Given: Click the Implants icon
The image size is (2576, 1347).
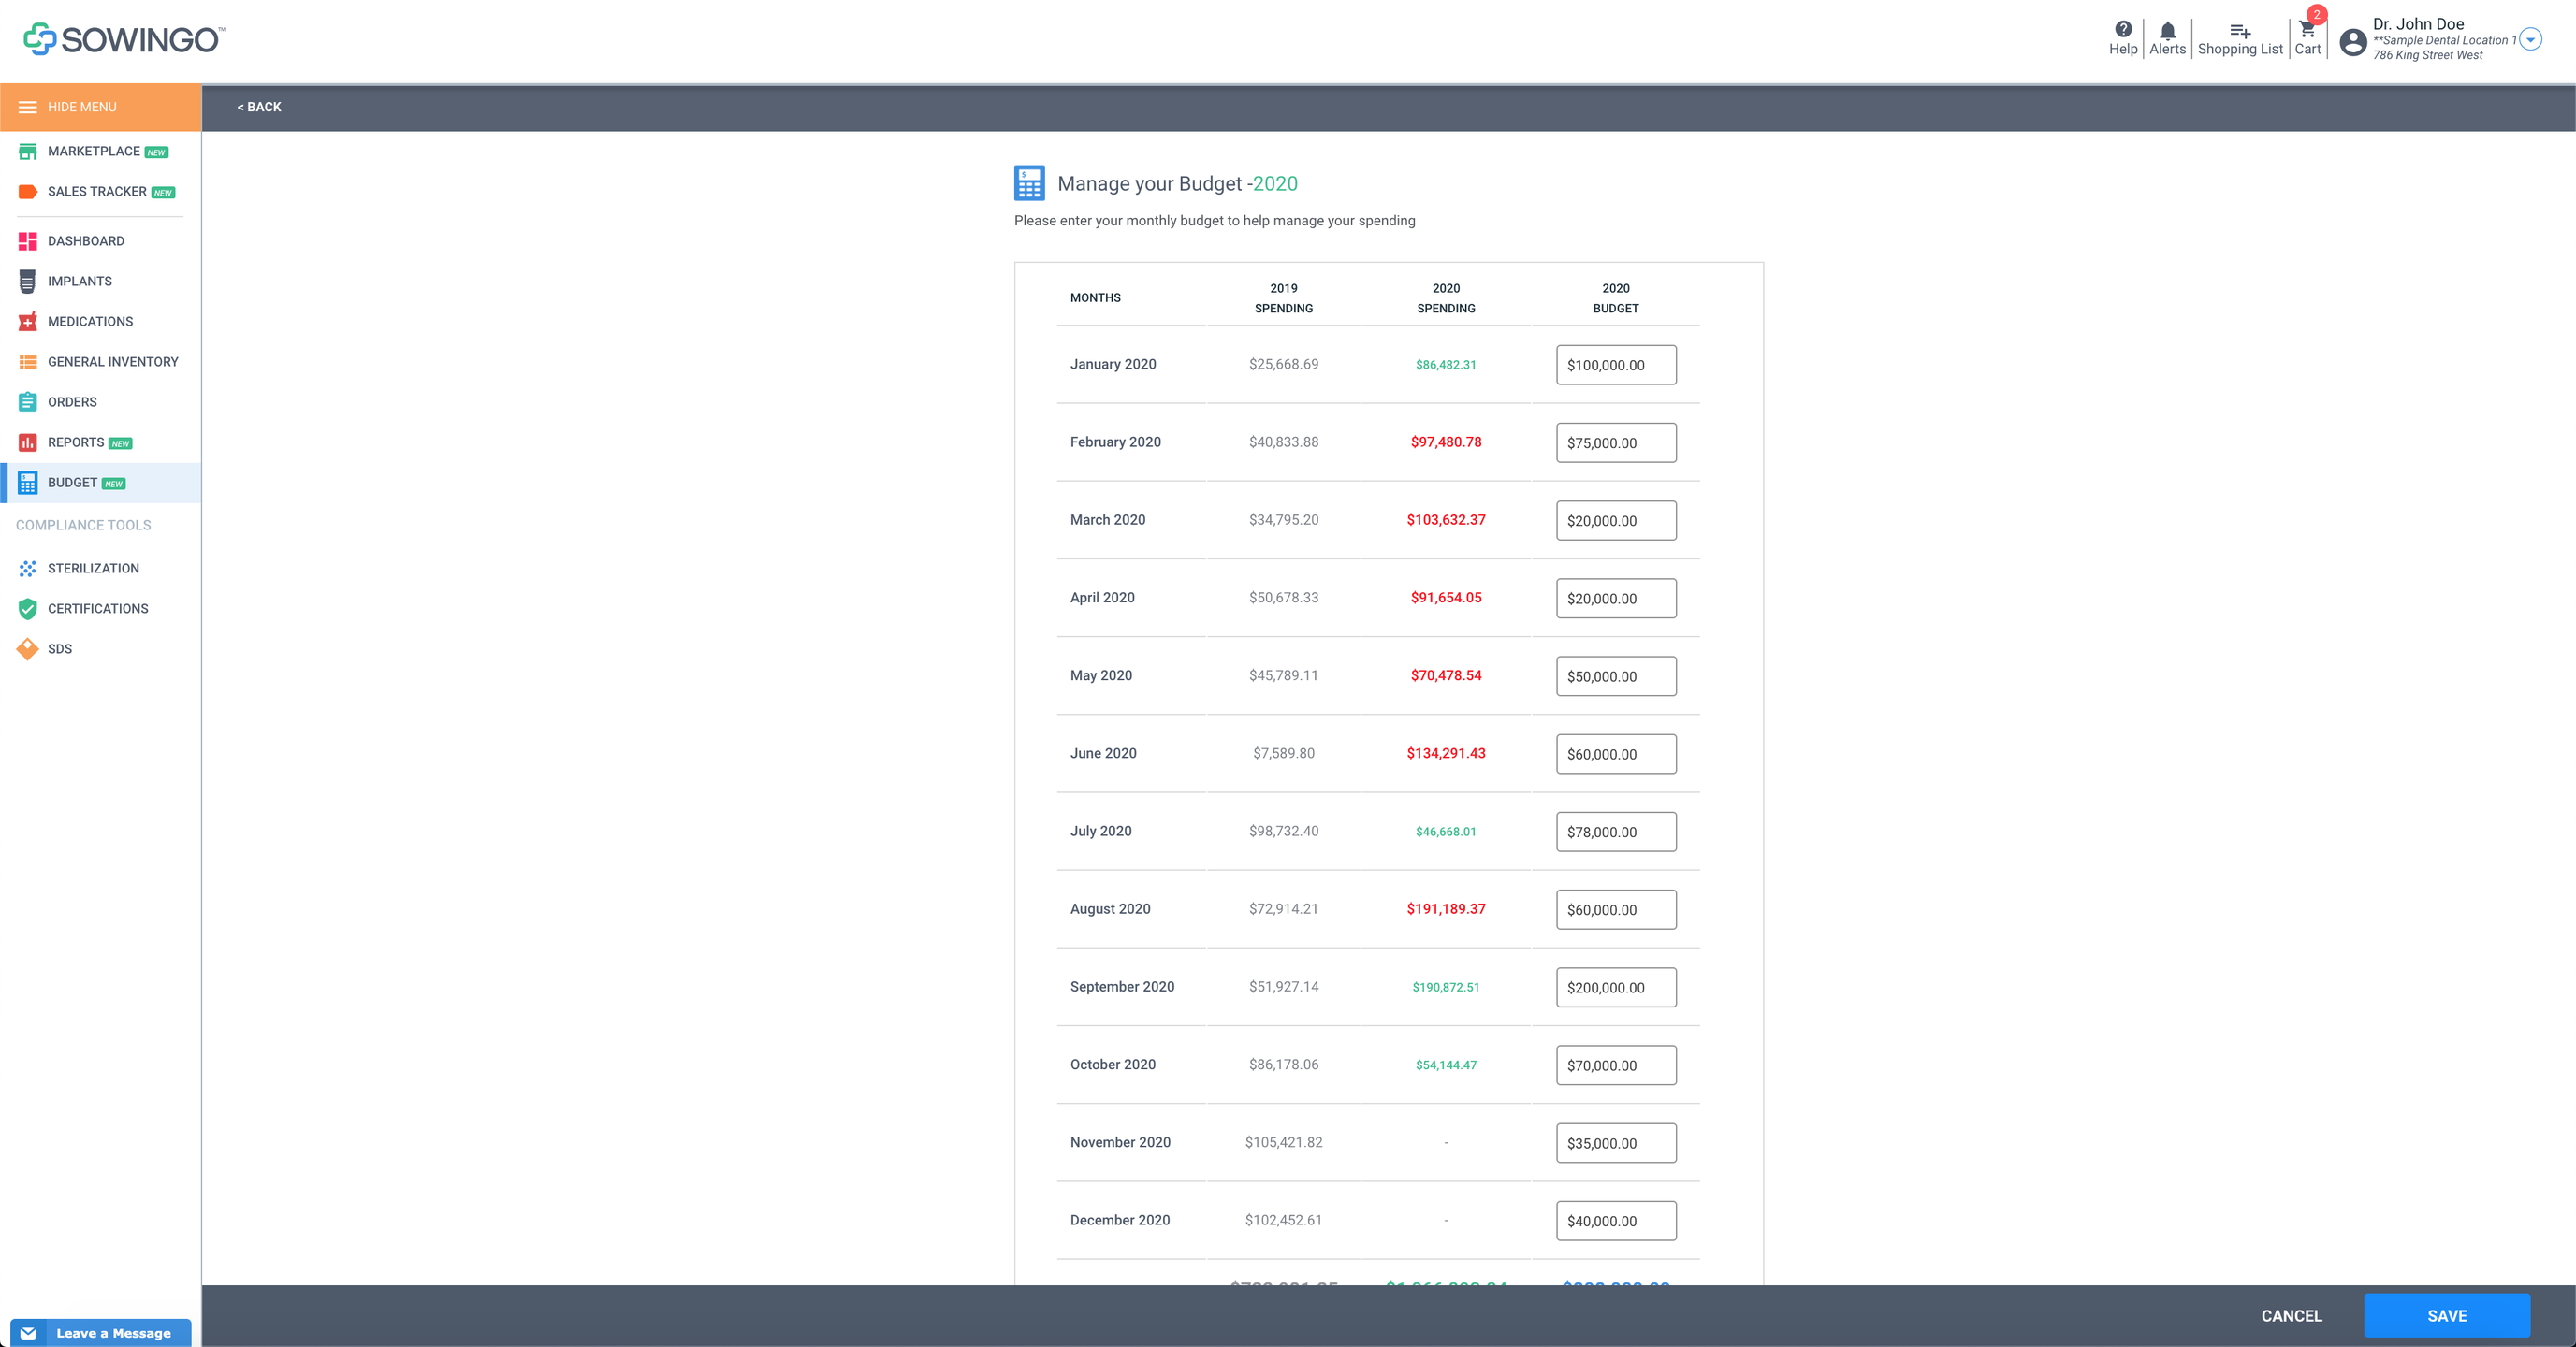Looking at the screenshot, I should click(x=28, y=282).
